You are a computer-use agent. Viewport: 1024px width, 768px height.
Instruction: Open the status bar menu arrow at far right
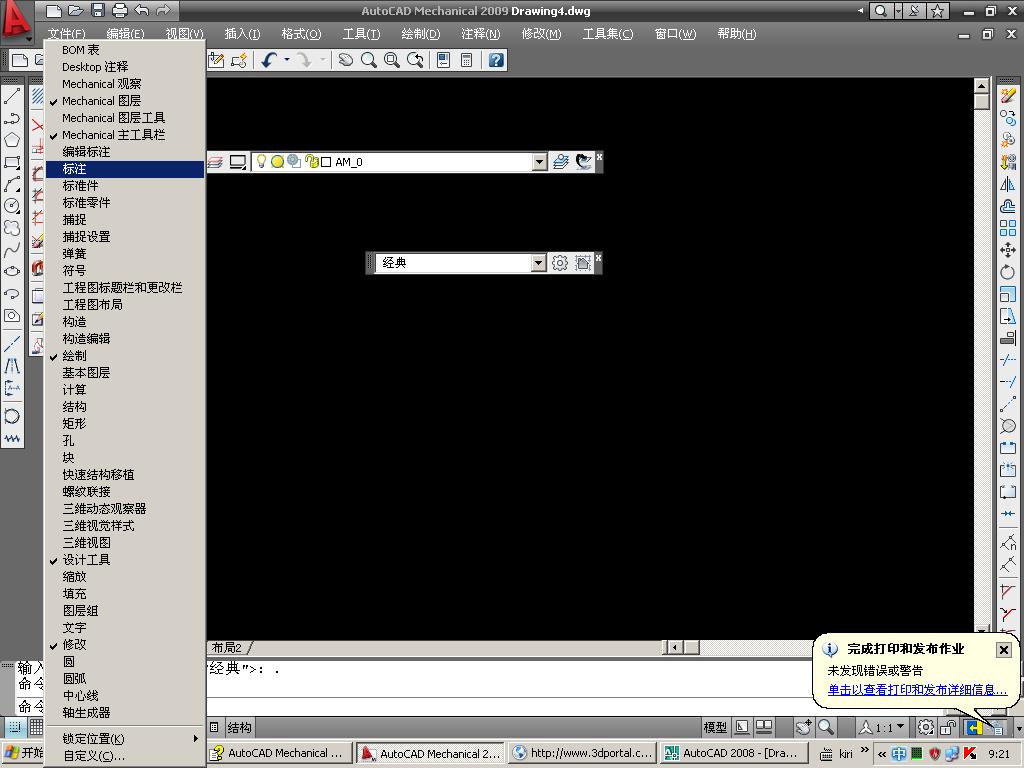[x=1018, y=728]
